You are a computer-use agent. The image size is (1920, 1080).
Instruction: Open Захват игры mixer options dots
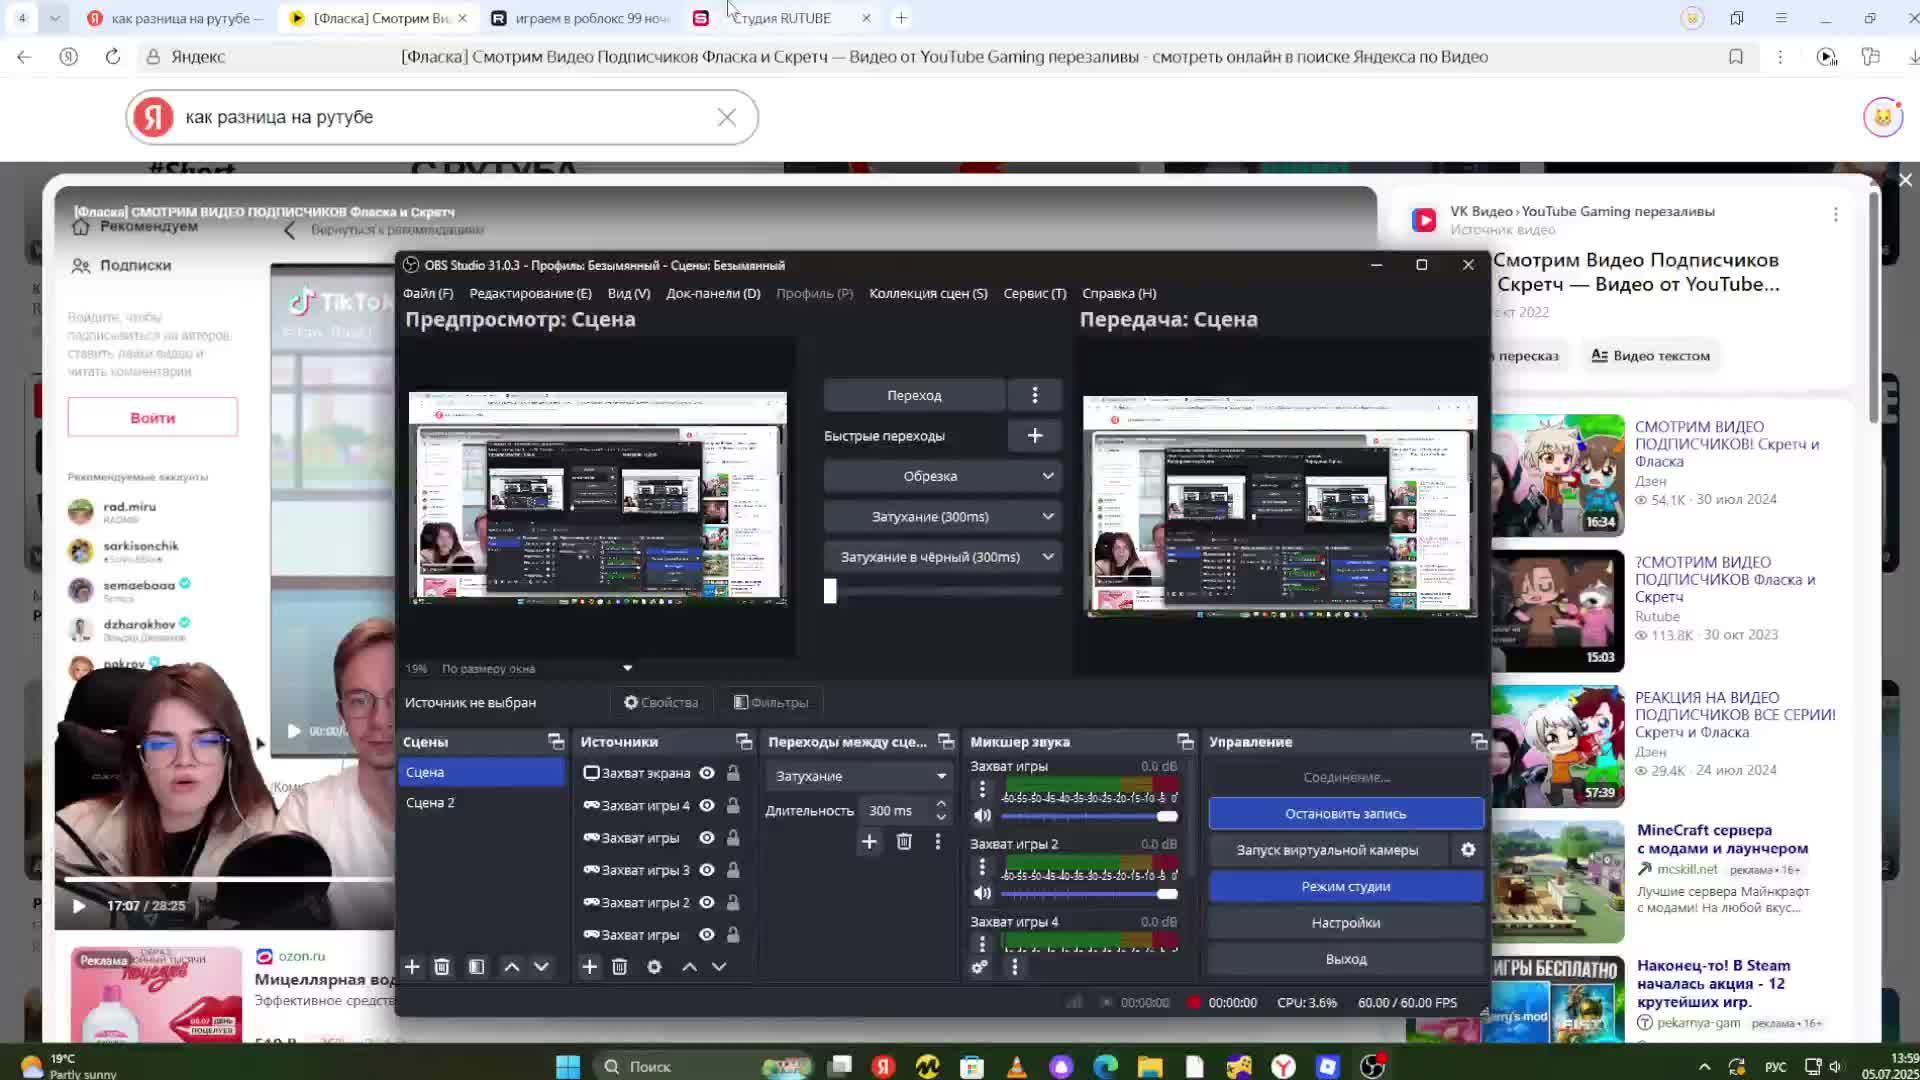(982, 790)
